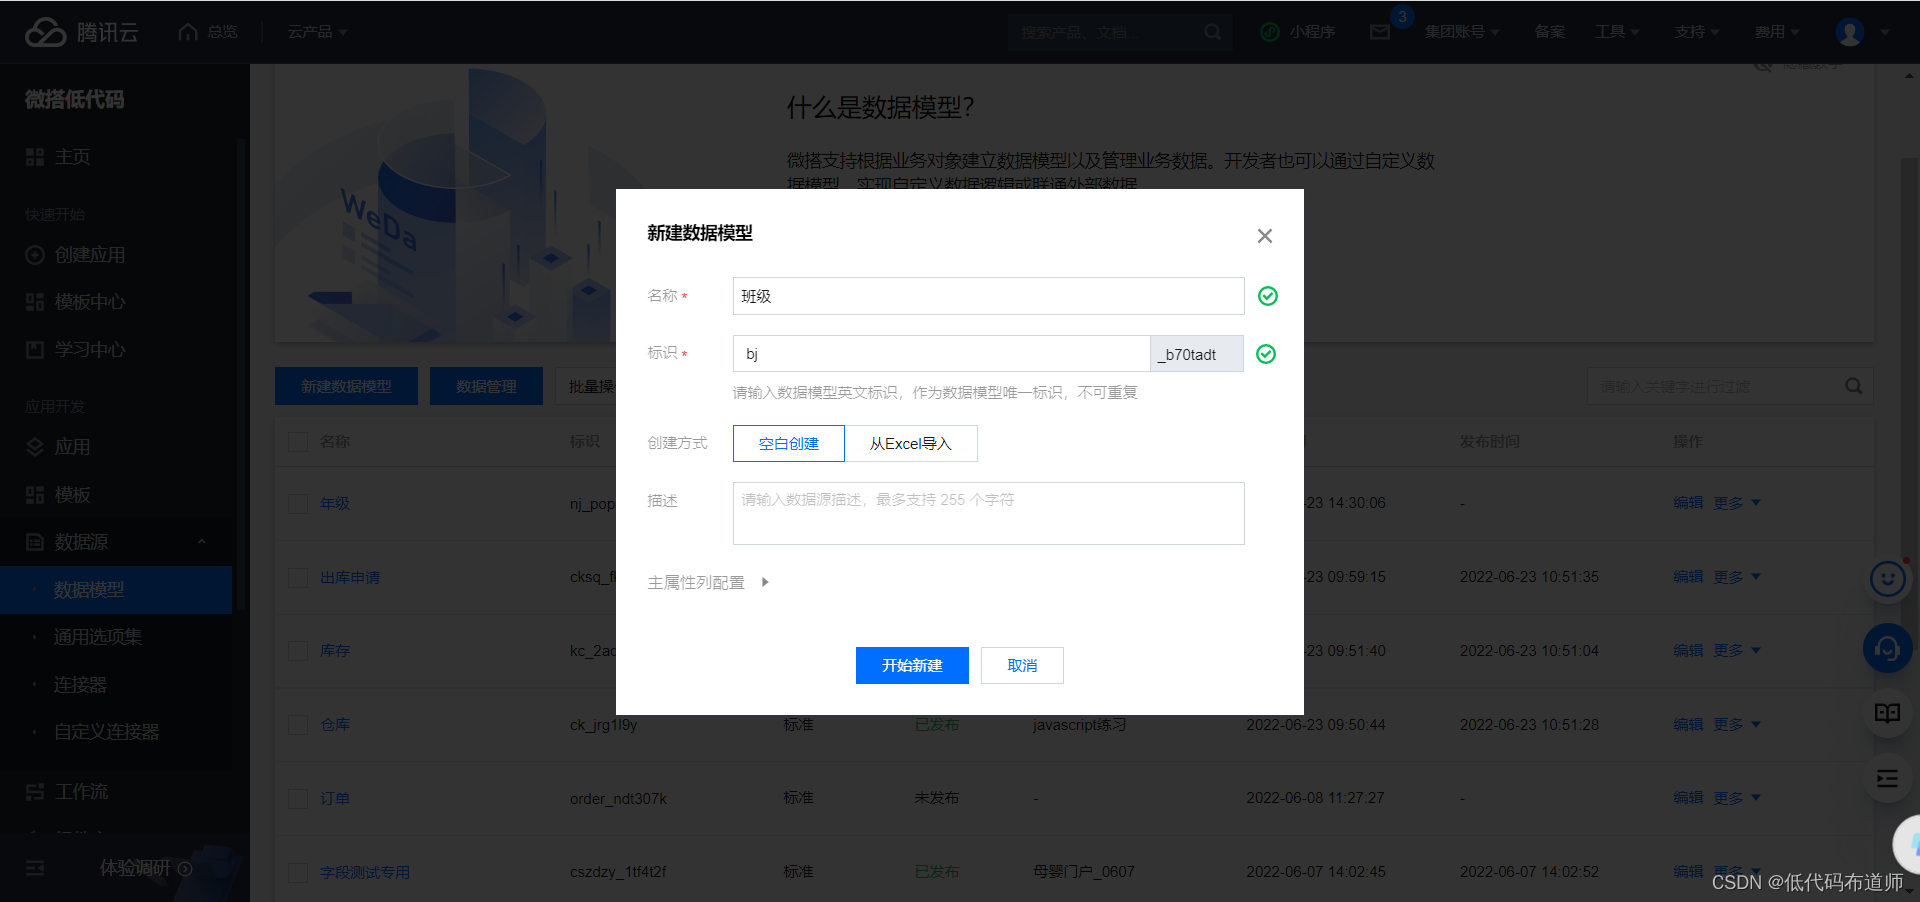Click the 开始新建 button

912,665
